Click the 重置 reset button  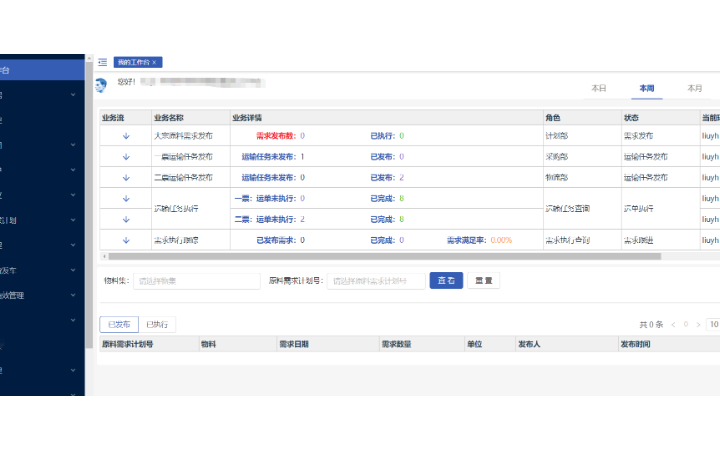coord(484,281)
